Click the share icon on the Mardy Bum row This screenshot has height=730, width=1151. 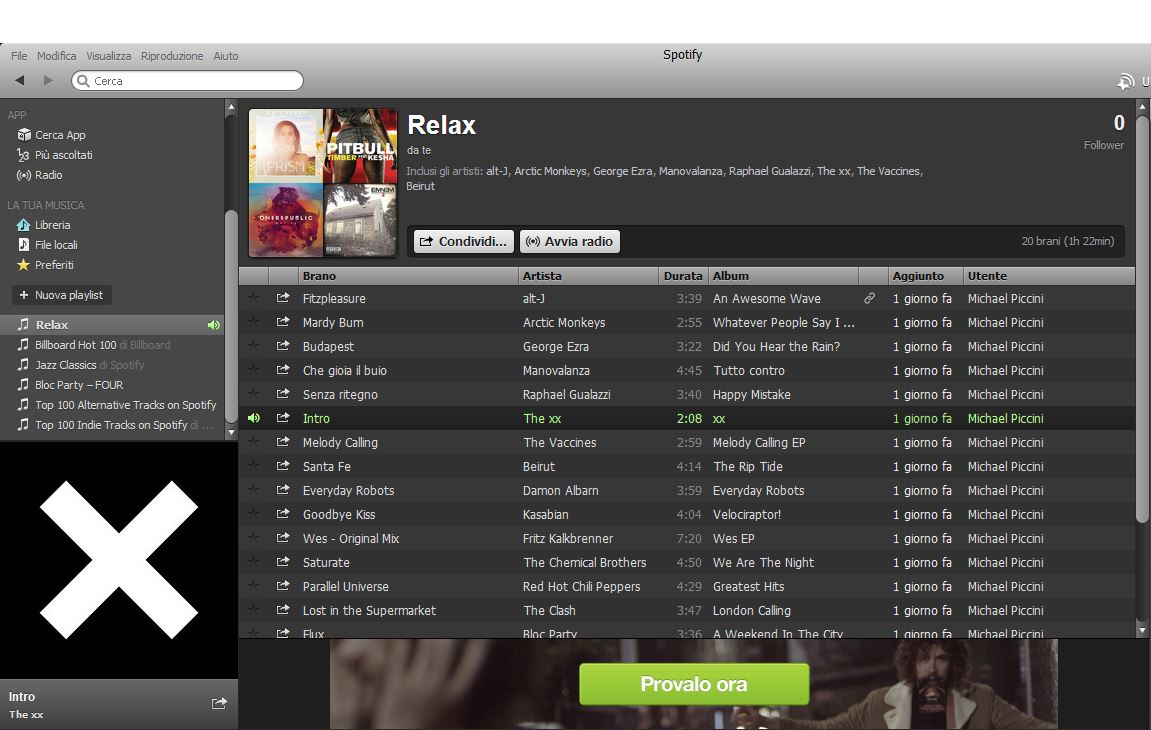tap(283, 322)
